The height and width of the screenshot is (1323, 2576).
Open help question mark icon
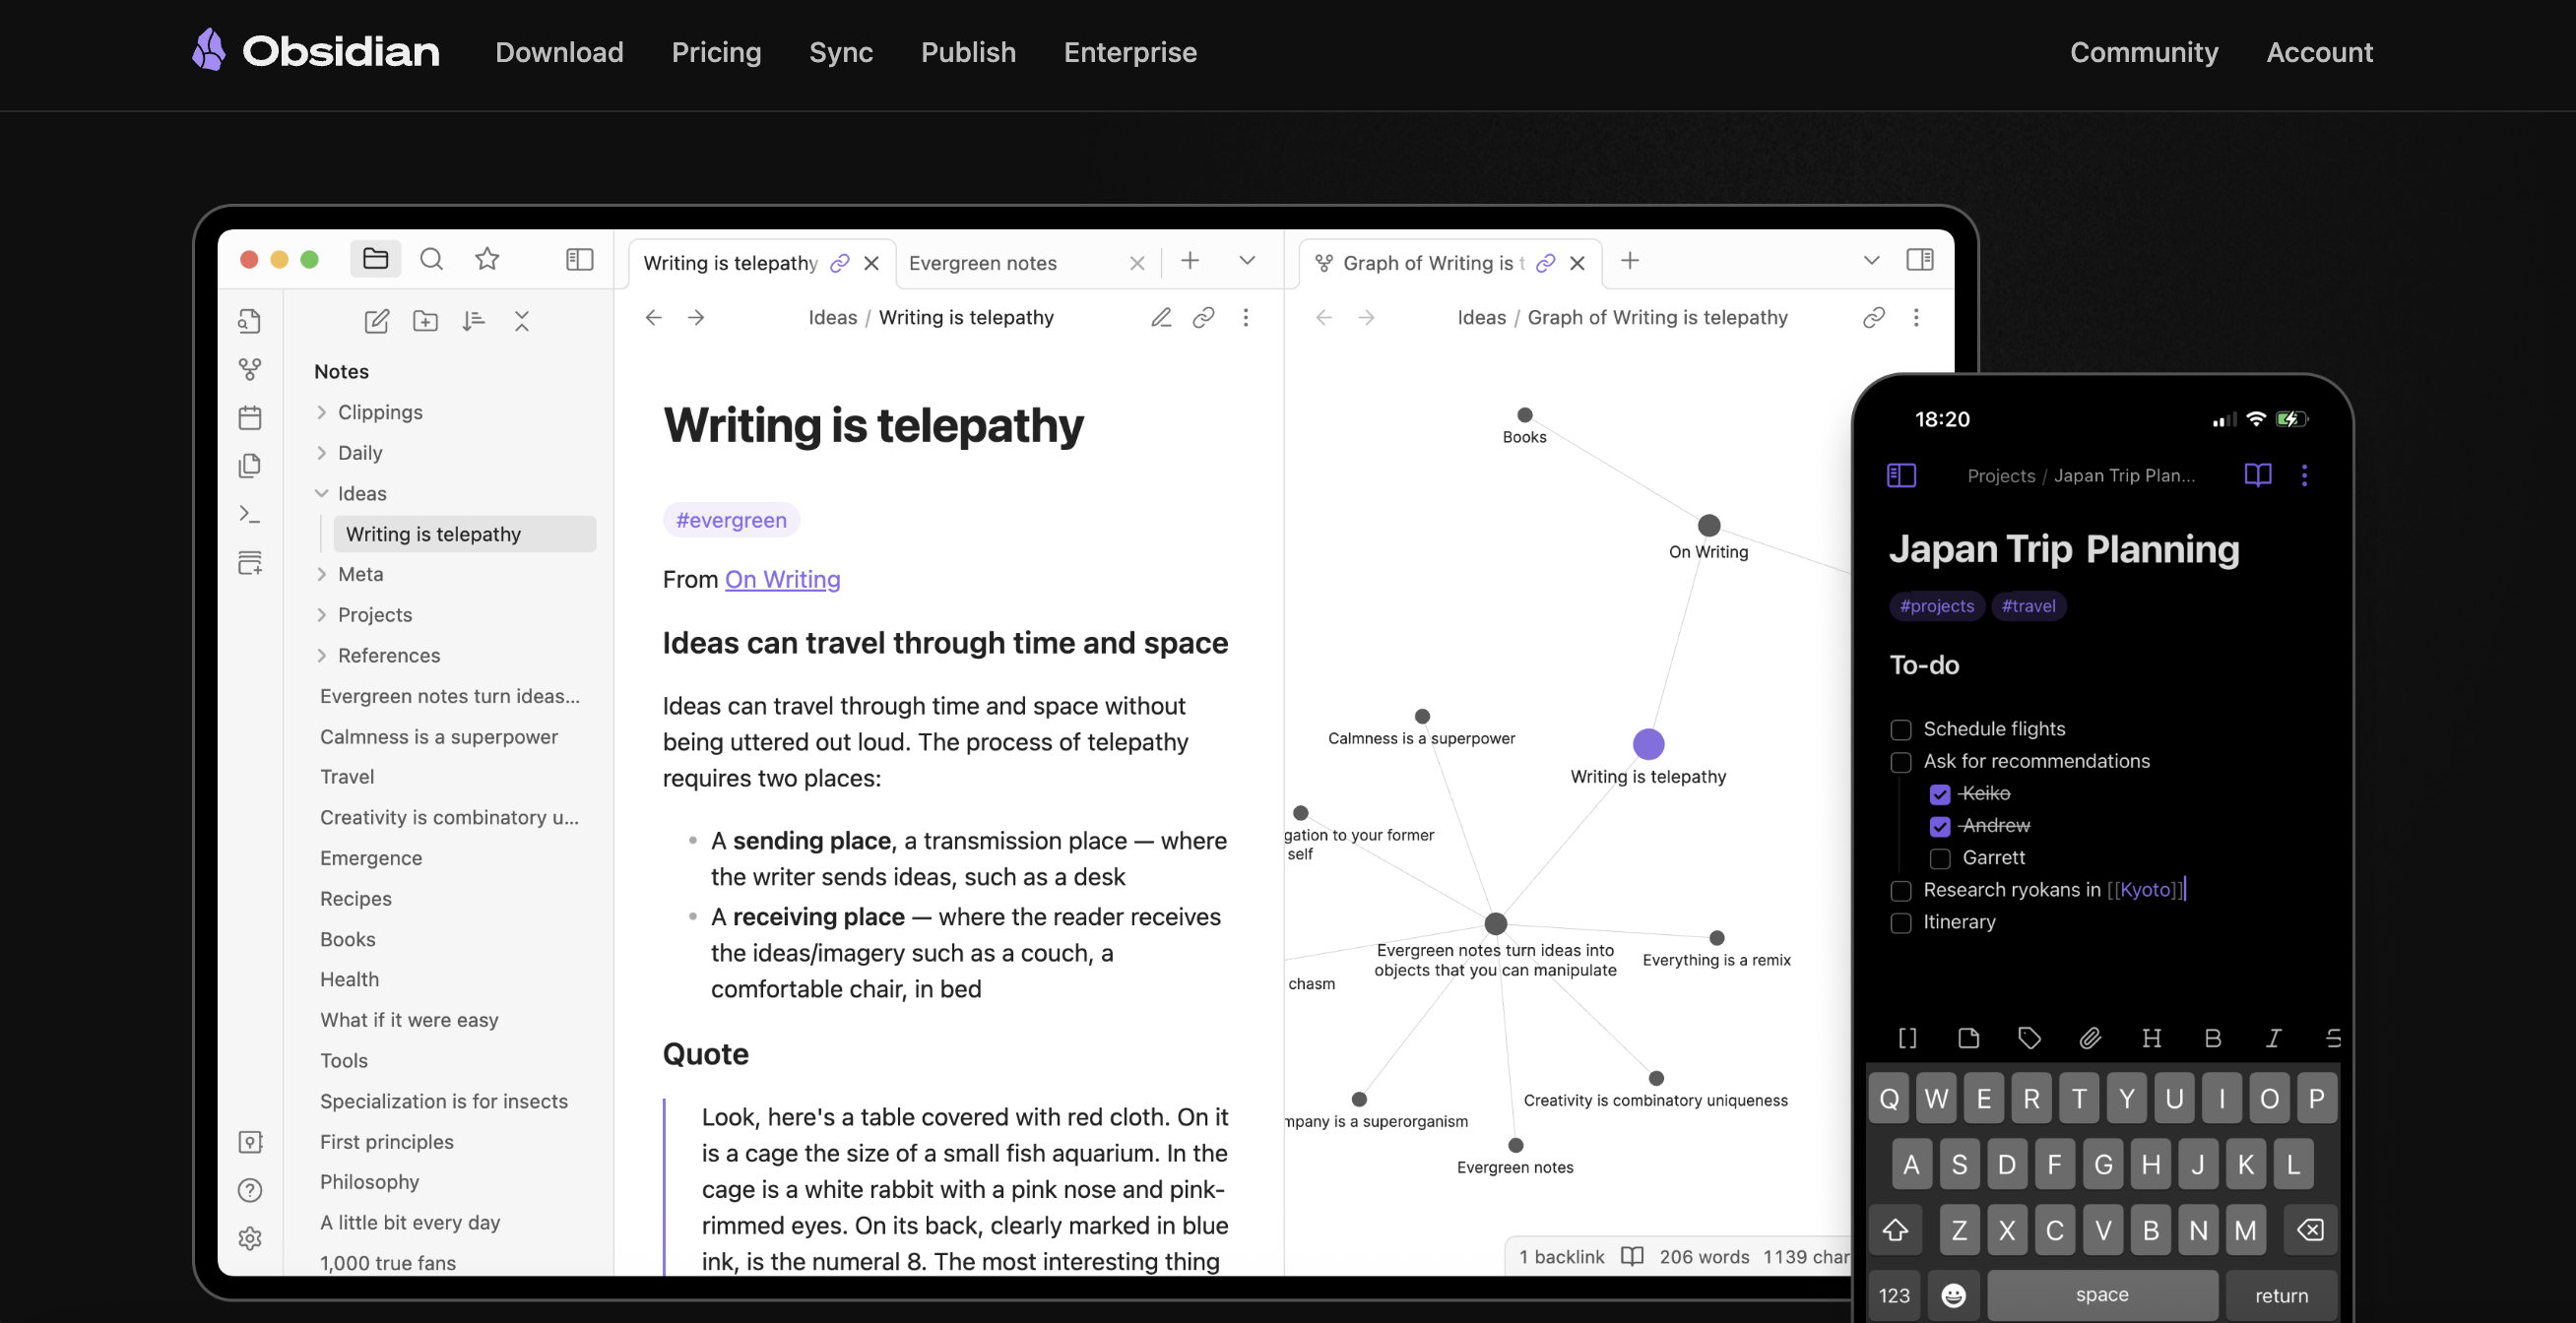[250, 1190]
